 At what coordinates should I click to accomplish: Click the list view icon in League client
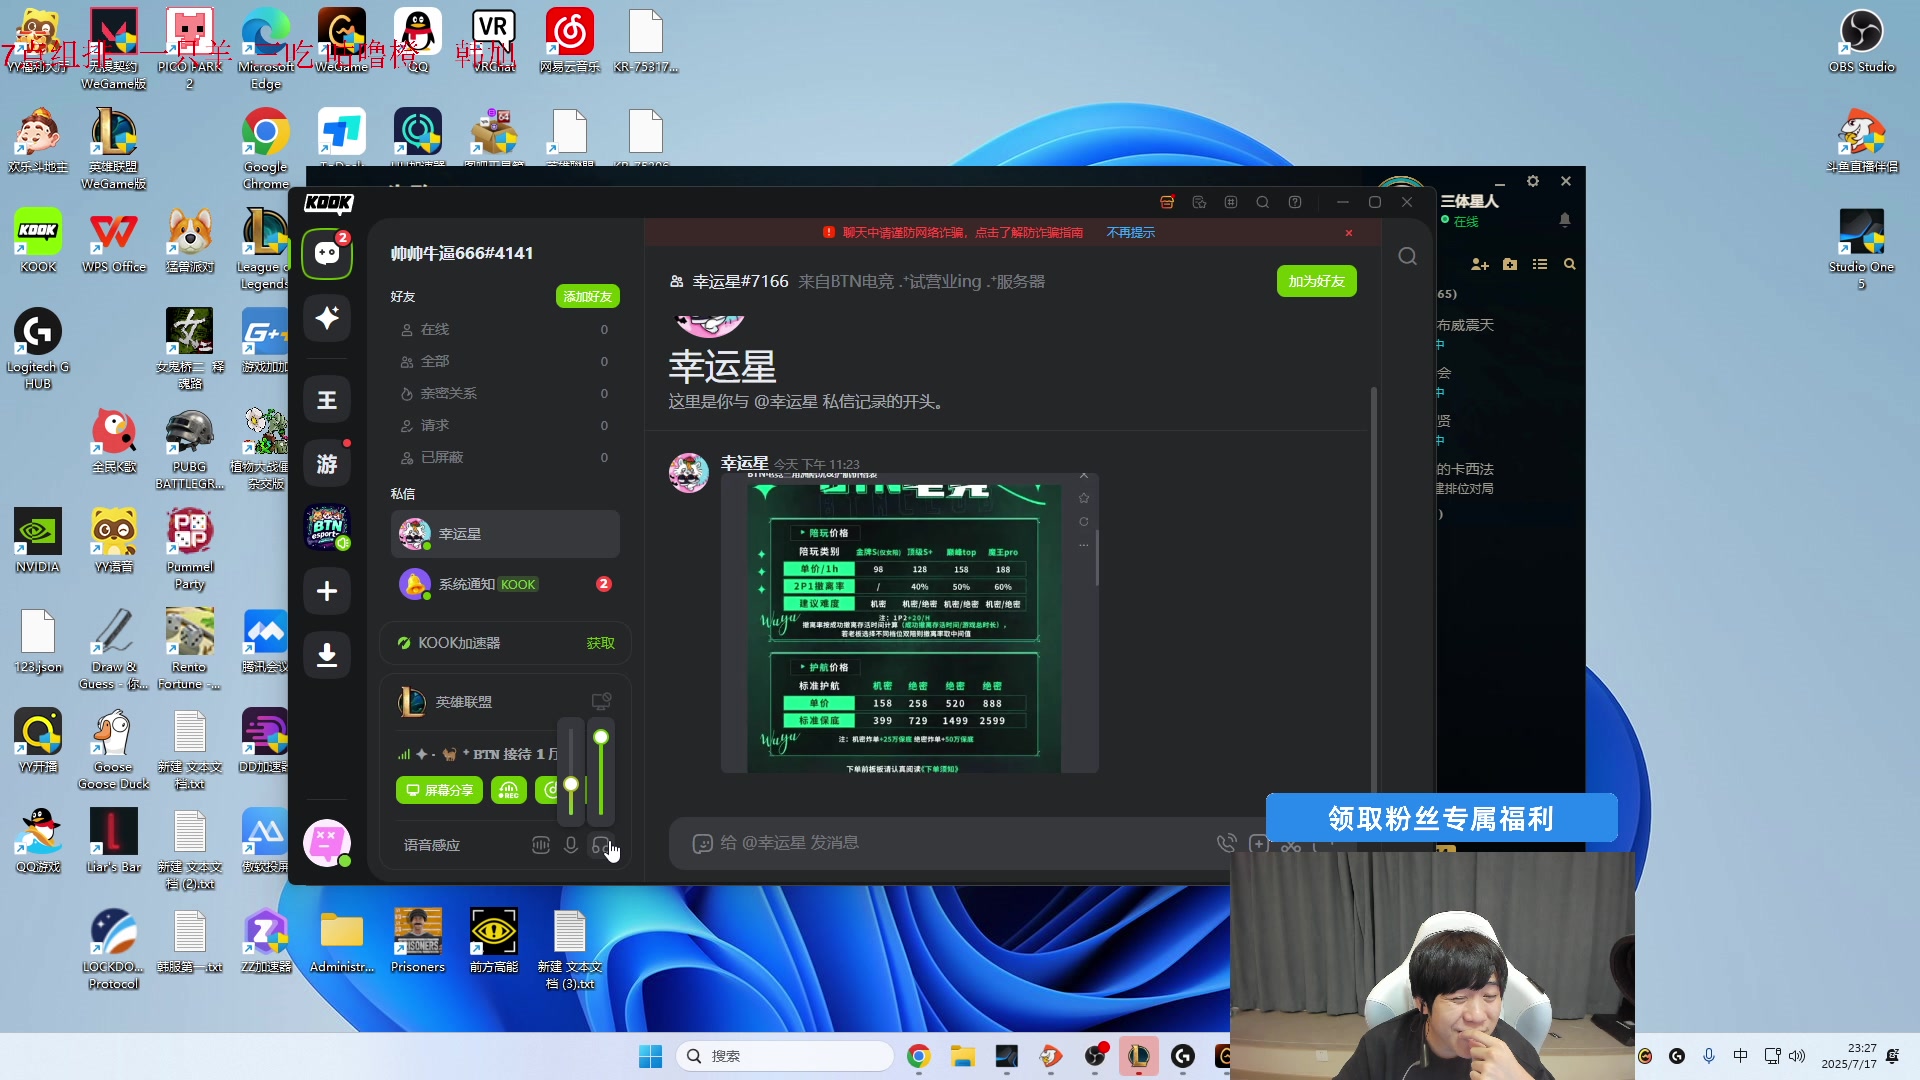tap(1540, 265)
